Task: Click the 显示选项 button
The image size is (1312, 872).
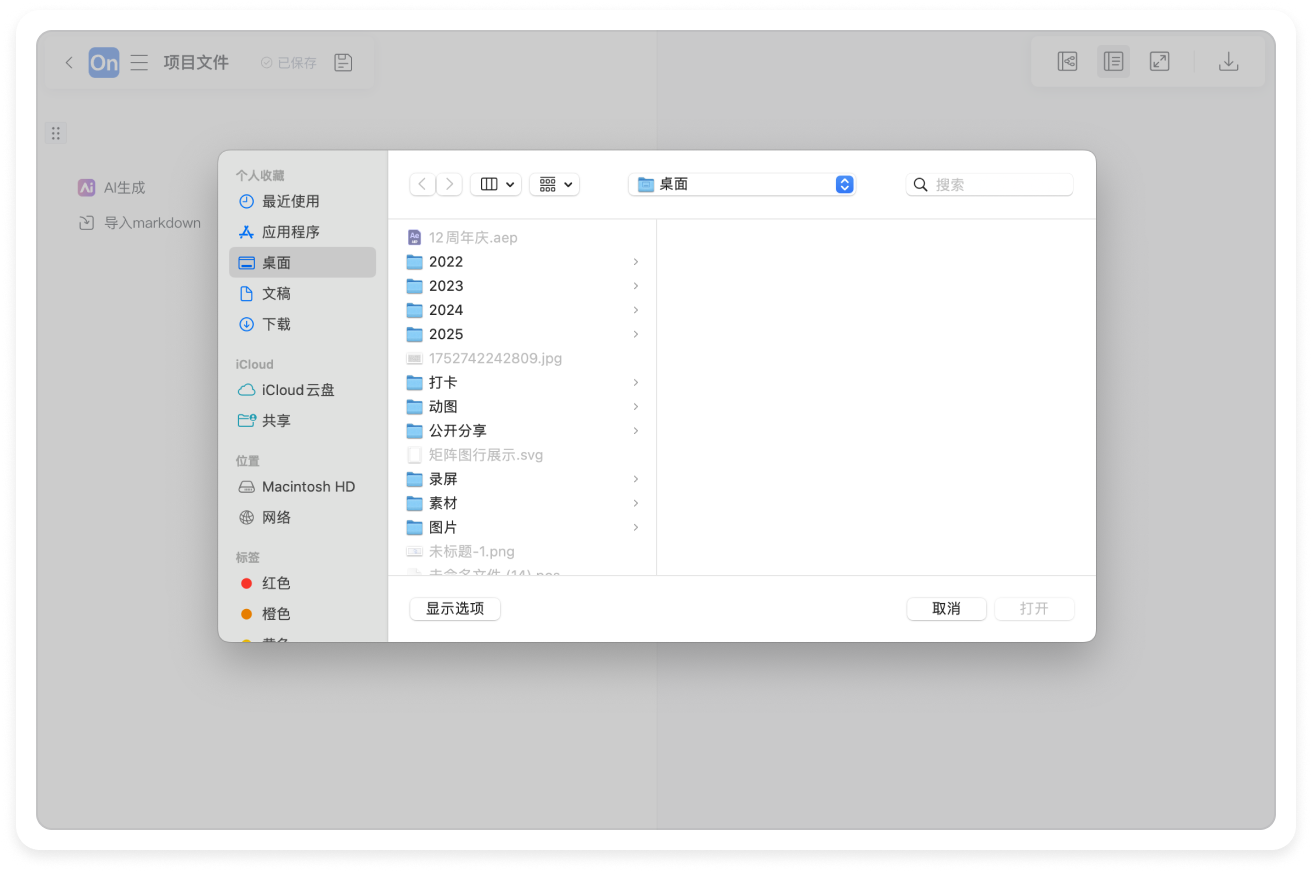Action: click(455, 608)
